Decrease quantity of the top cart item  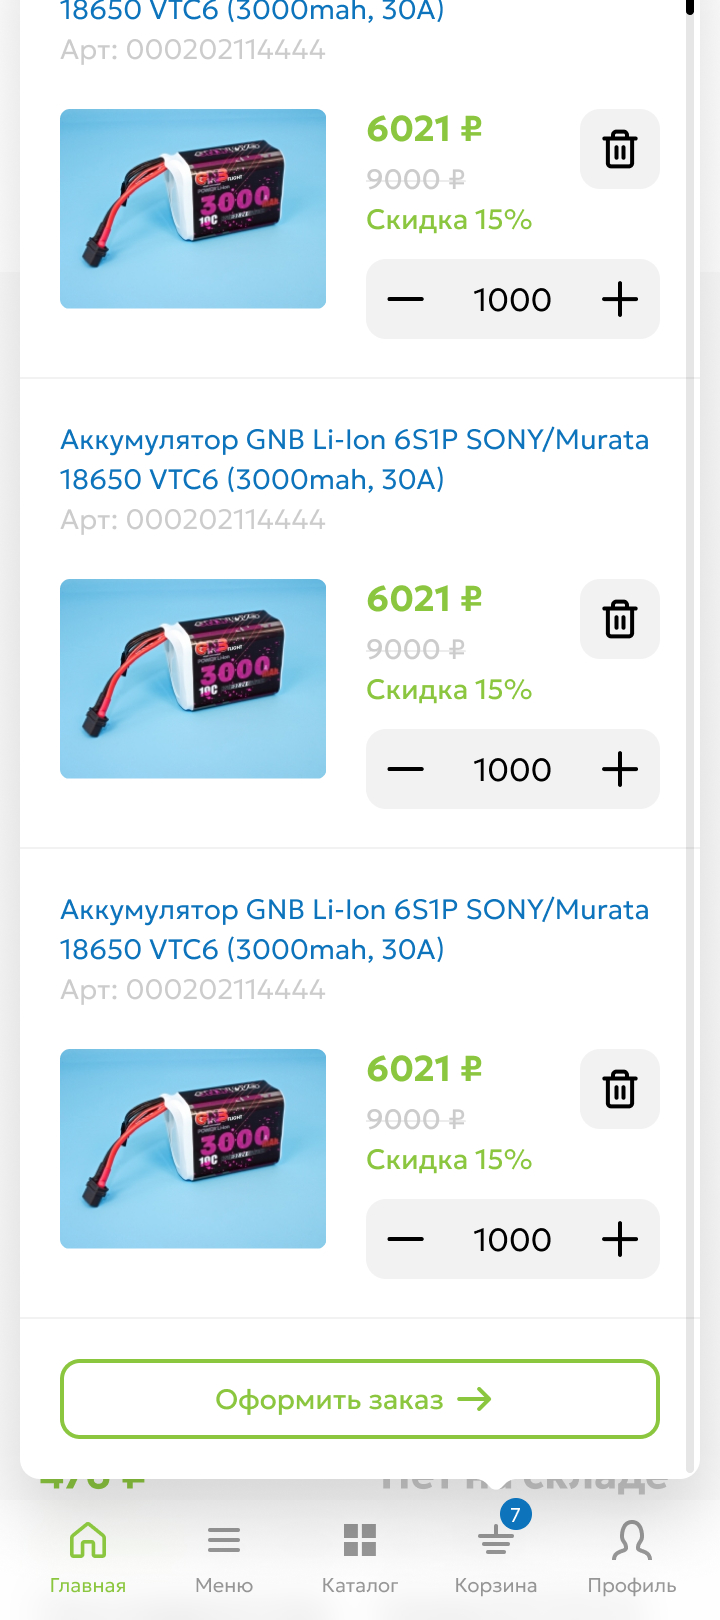coord(405,299)
